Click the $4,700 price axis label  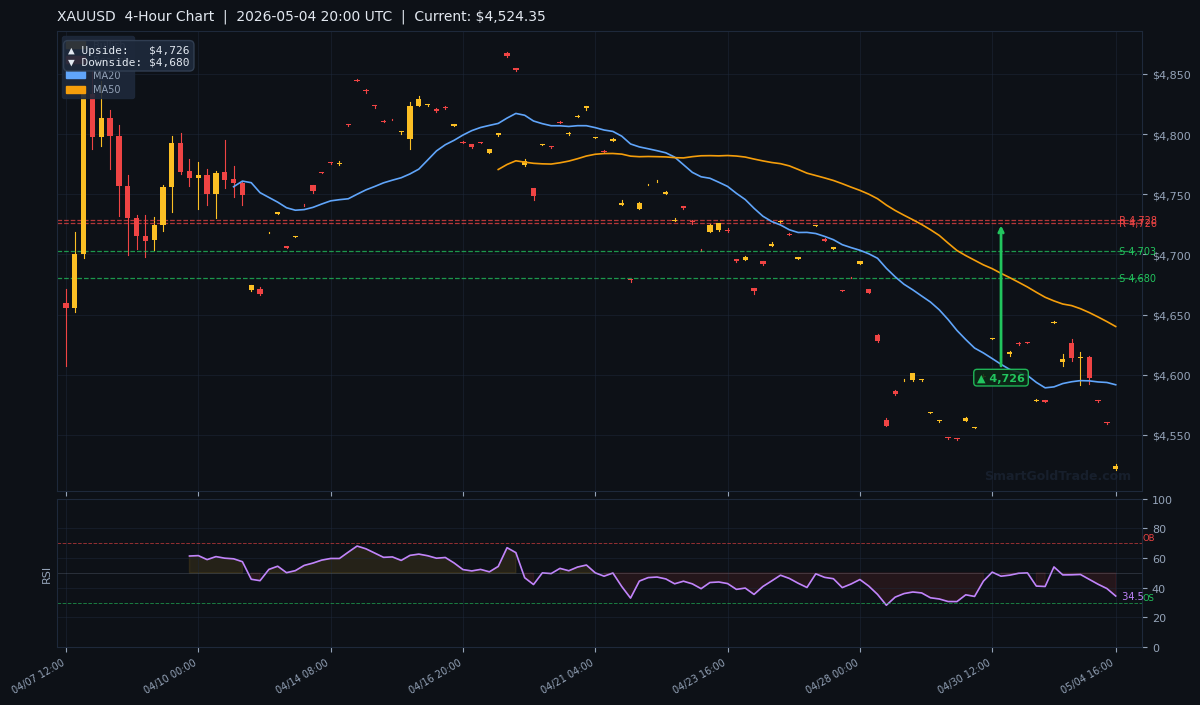[1171, 256]
